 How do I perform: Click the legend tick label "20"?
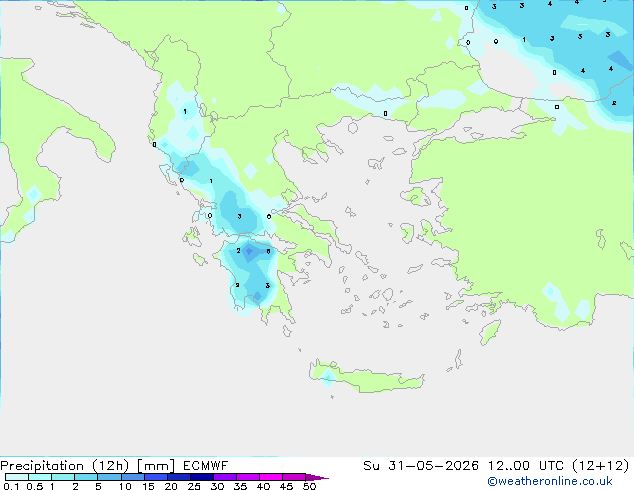171,486
